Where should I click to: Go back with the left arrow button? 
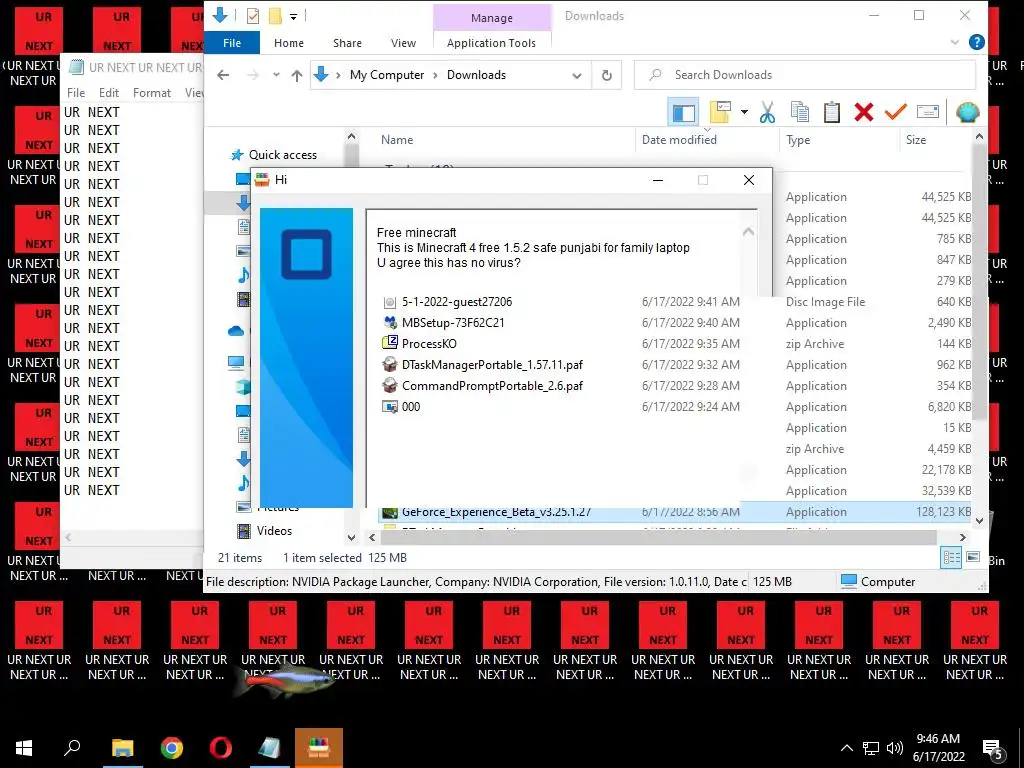point(223,75)
